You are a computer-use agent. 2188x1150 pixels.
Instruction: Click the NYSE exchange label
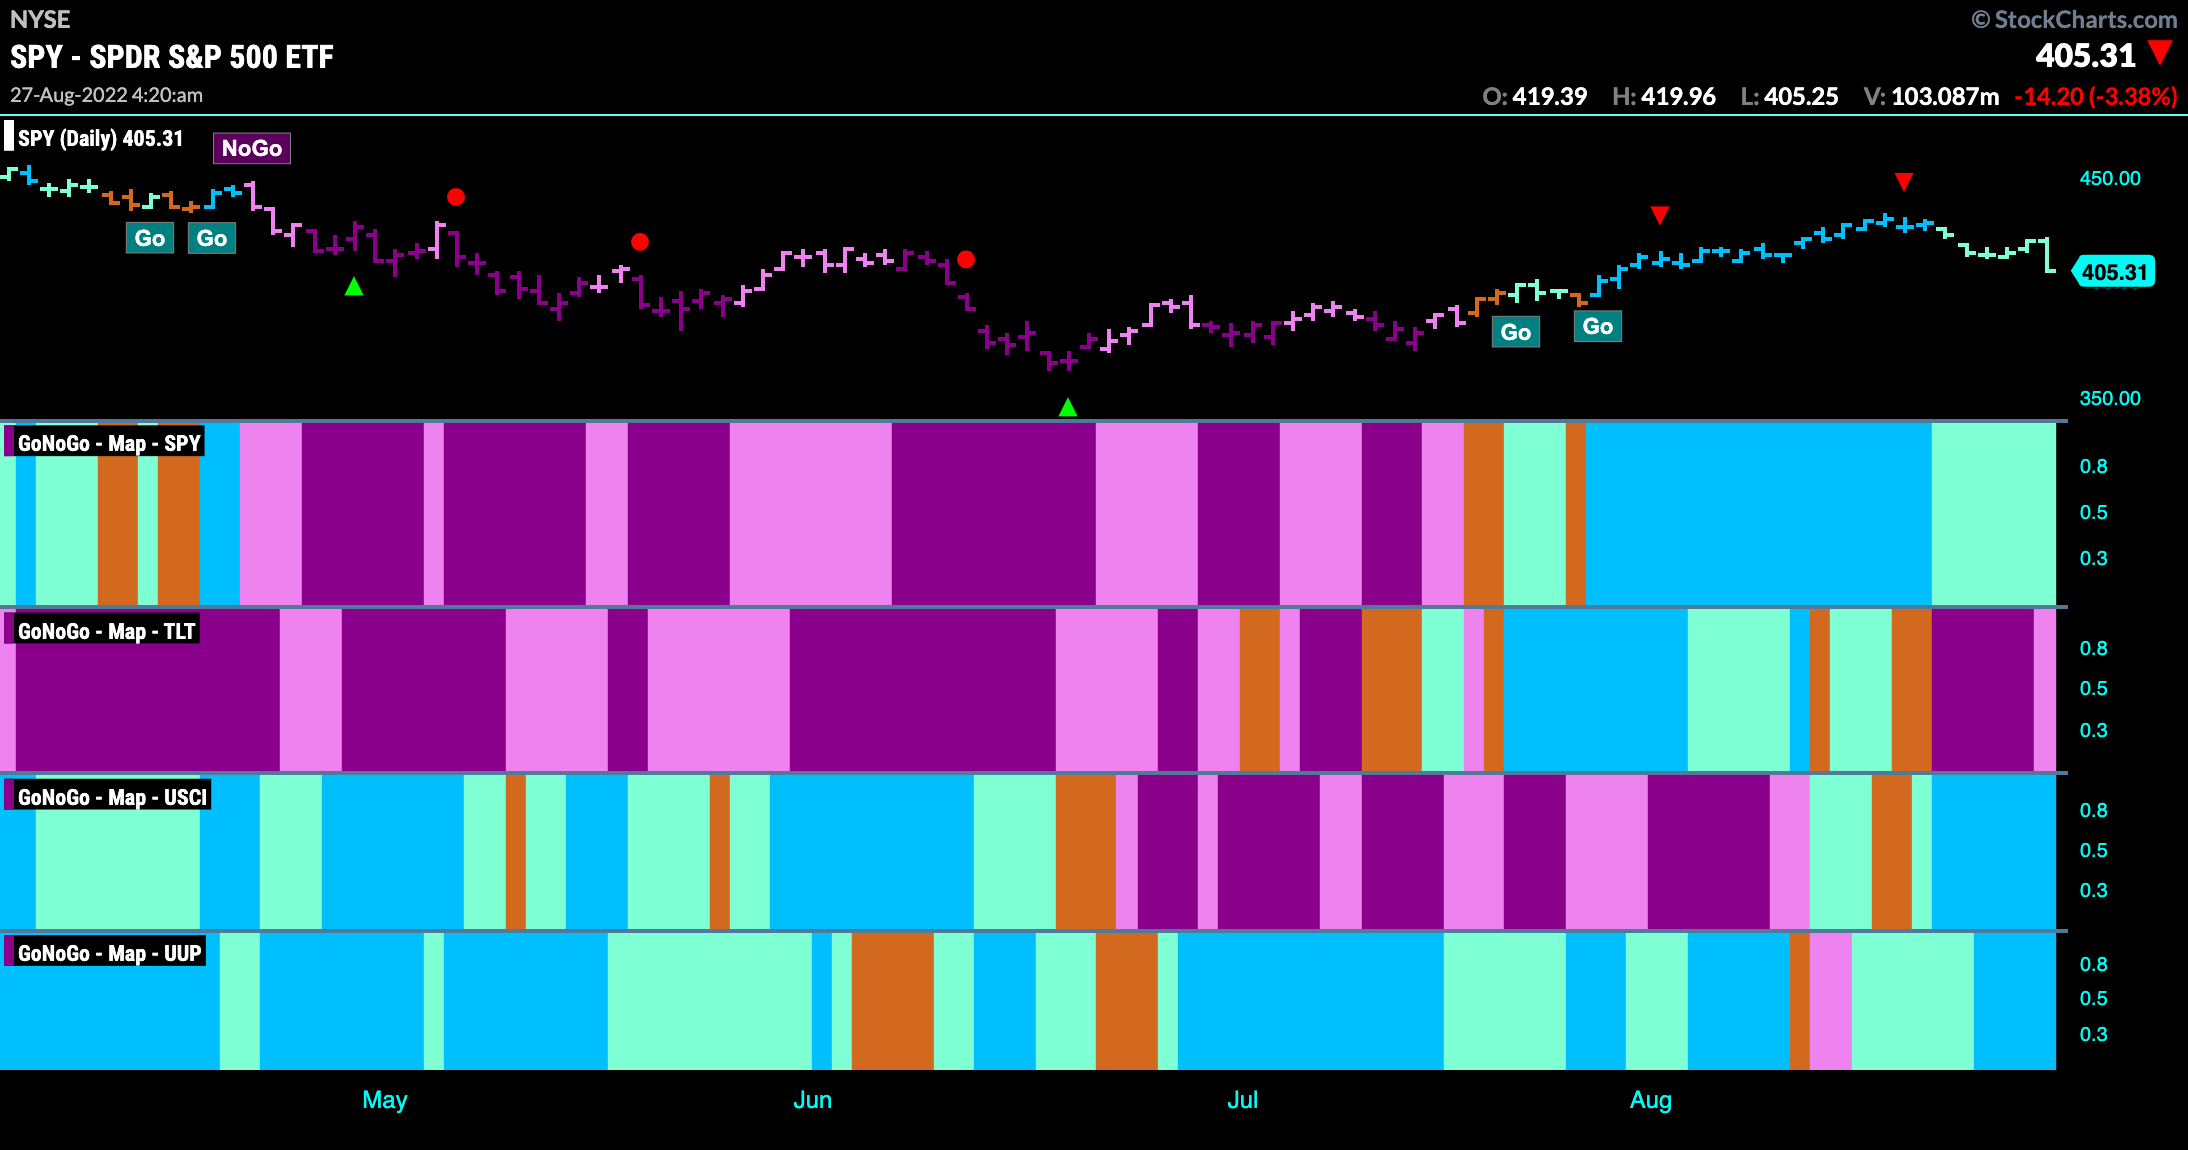pyautogui.click(x=40, y=19)
